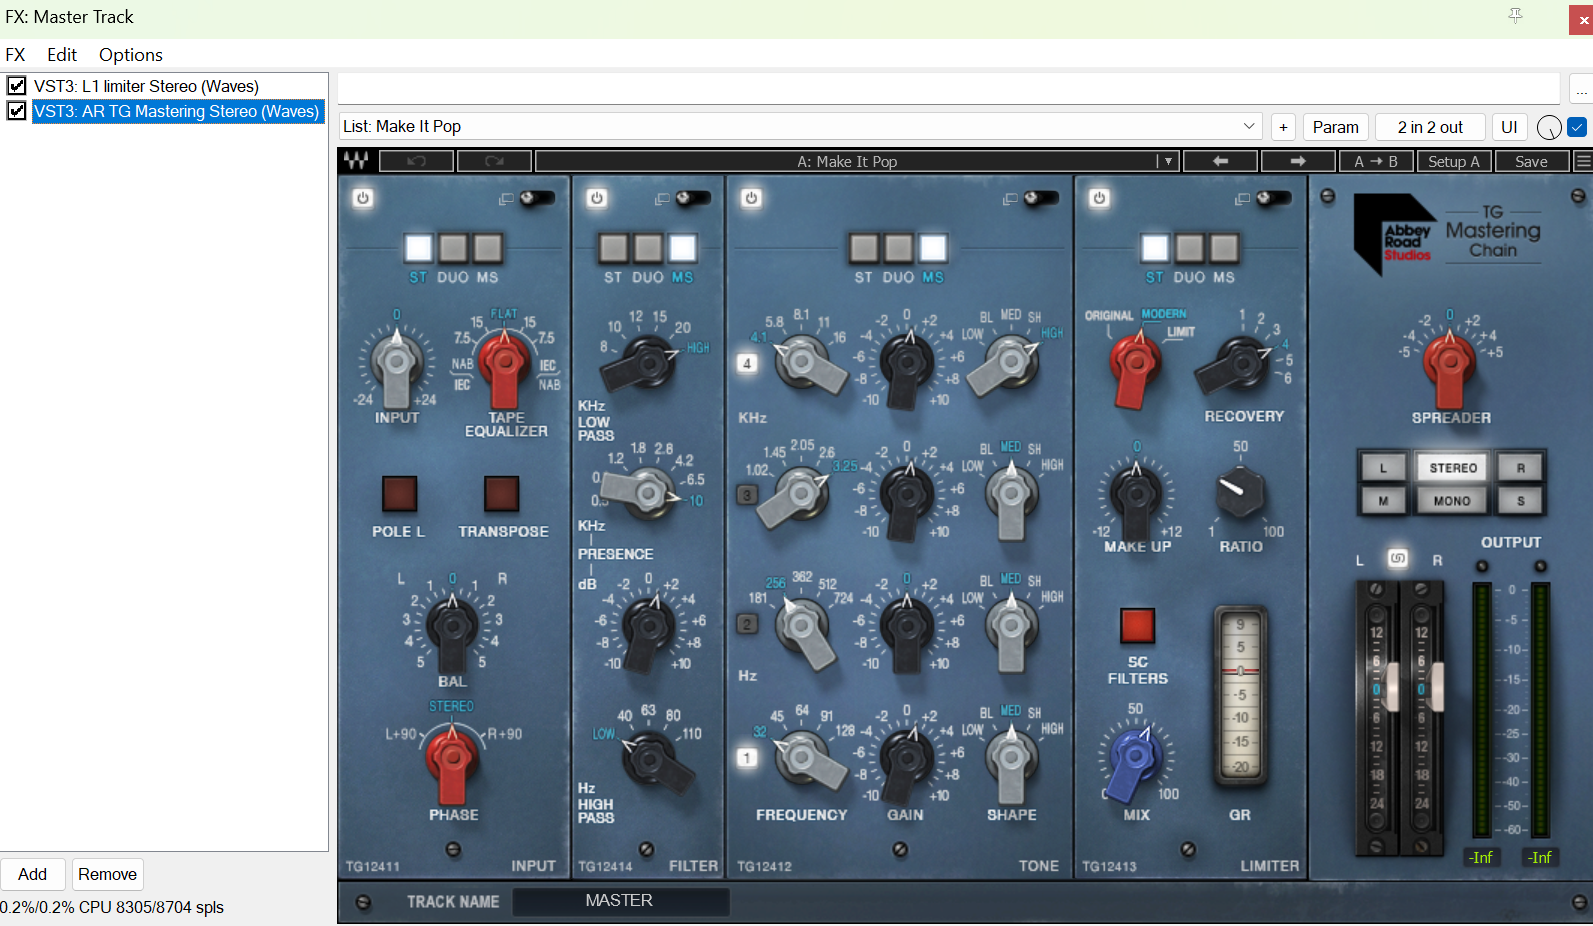Uncheck the AR TG Mastering plugin checkbox
Viewport: 1593px width, 926px height.
pos(17,111)
